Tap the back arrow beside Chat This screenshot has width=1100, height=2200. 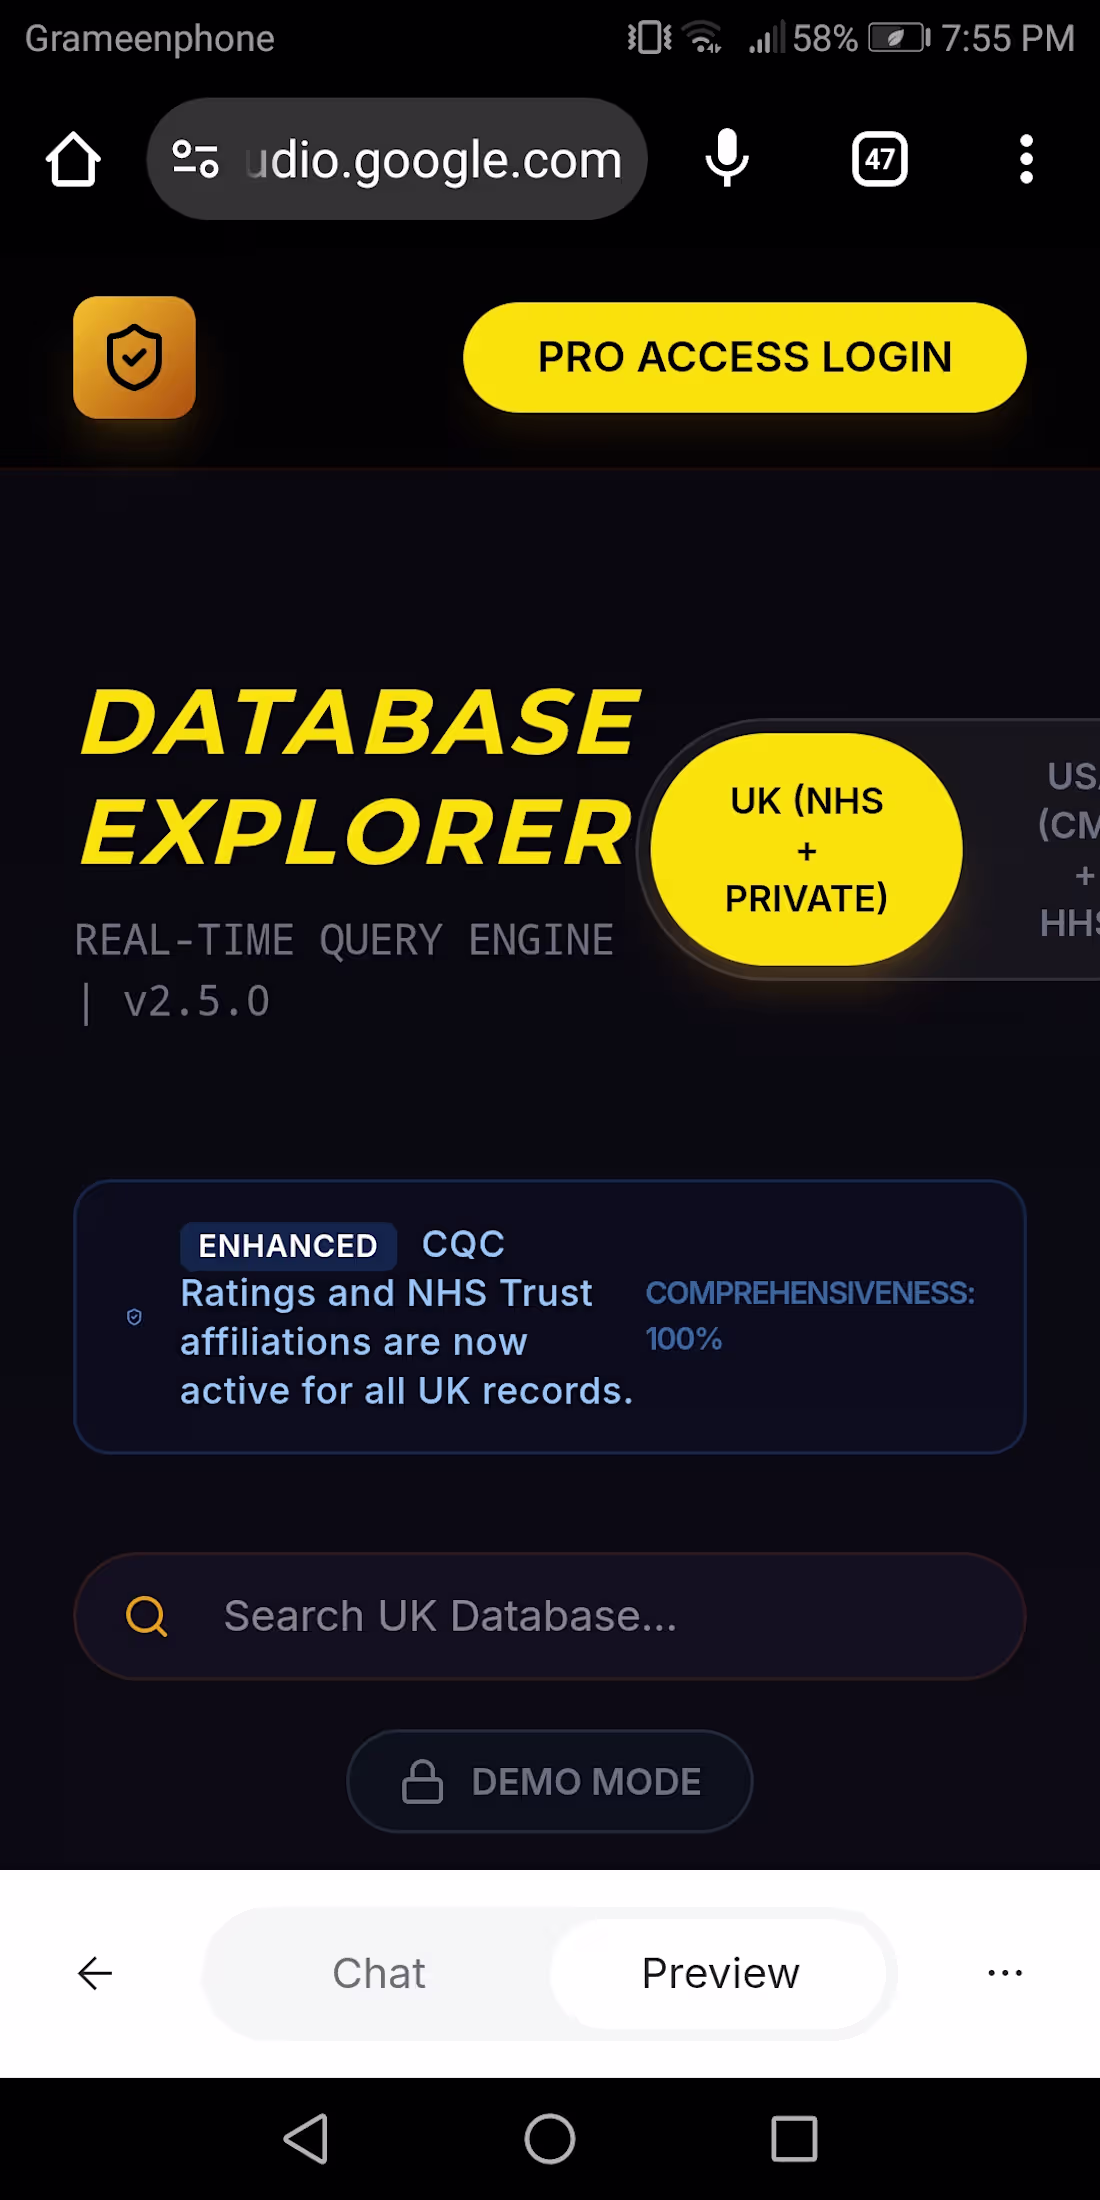(x=95, y=1973)
